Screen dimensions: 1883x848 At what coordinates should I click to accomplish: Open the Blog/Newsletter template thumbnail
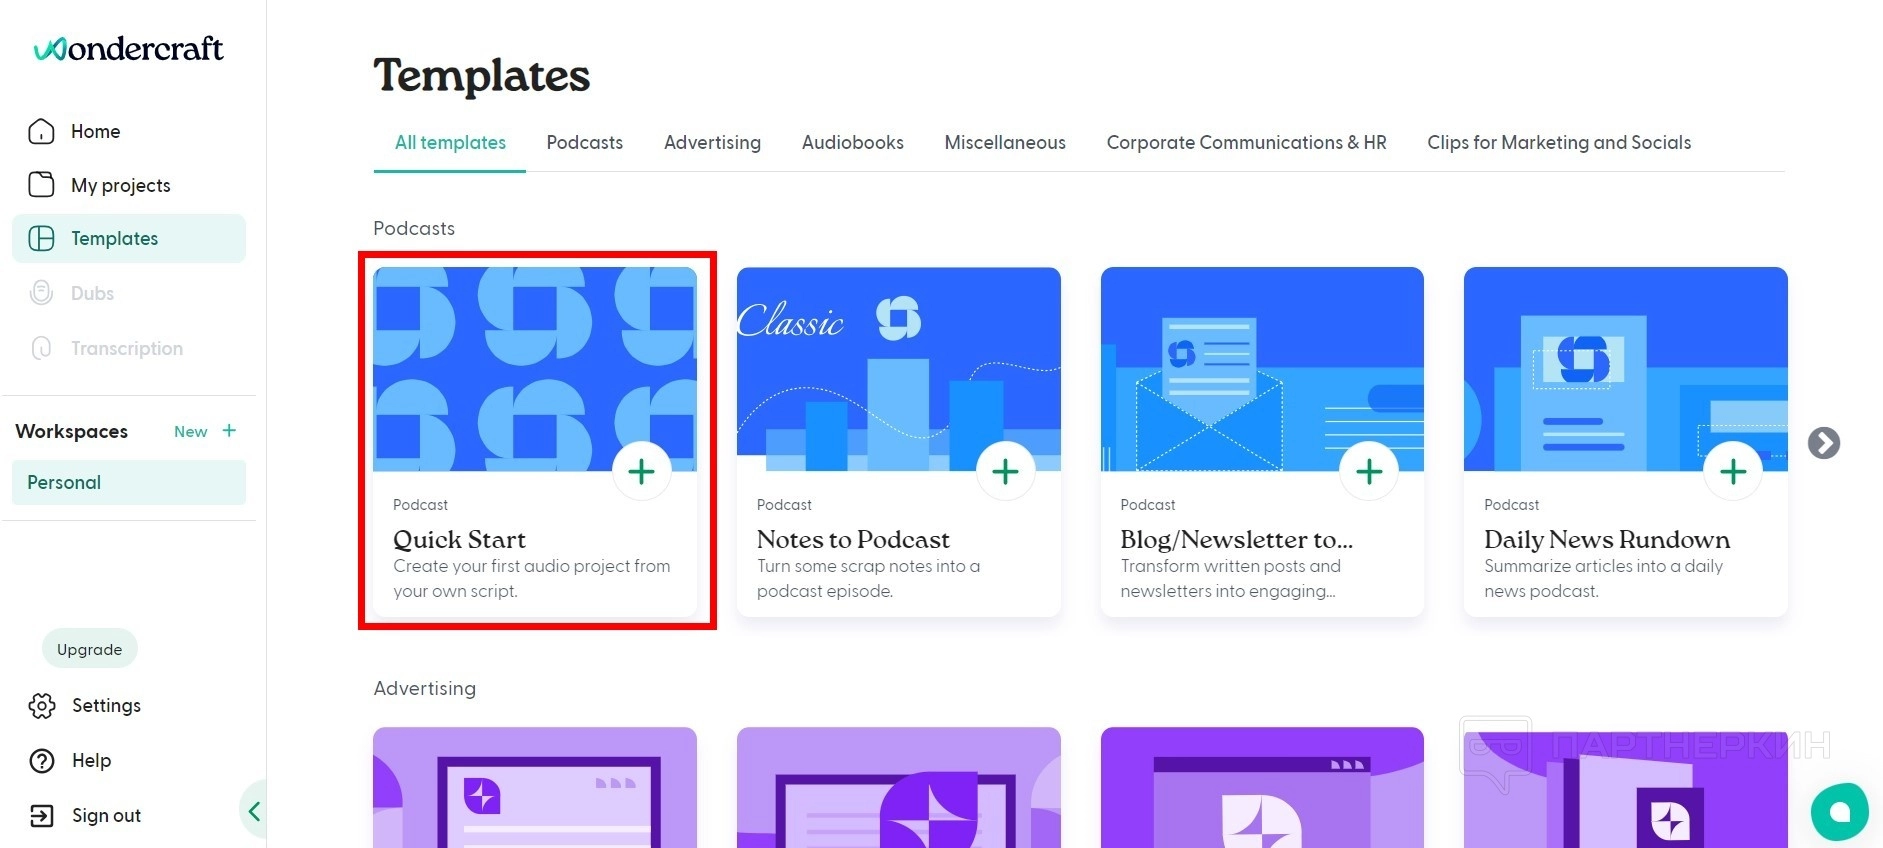[1261, 368]
